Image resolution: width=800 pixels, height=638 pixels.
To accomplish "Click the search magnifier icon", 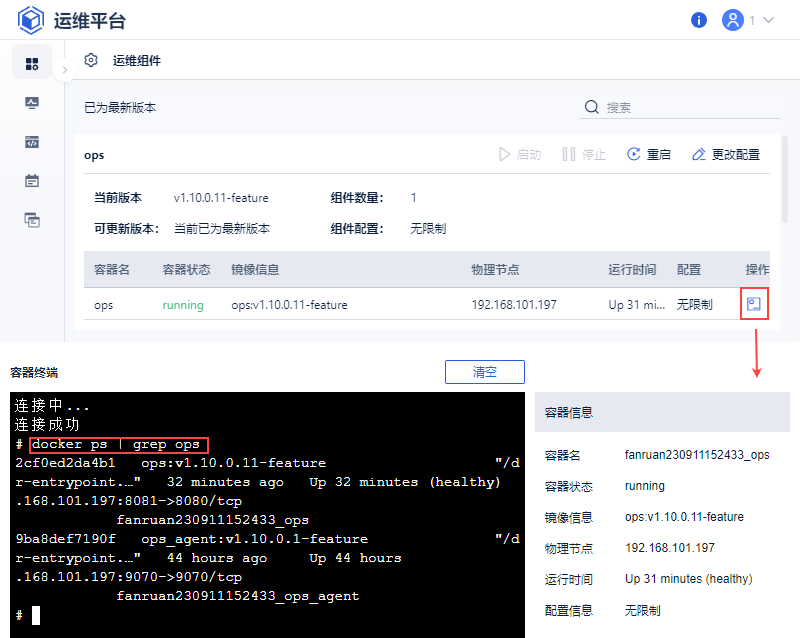I will tap(591, 107).
